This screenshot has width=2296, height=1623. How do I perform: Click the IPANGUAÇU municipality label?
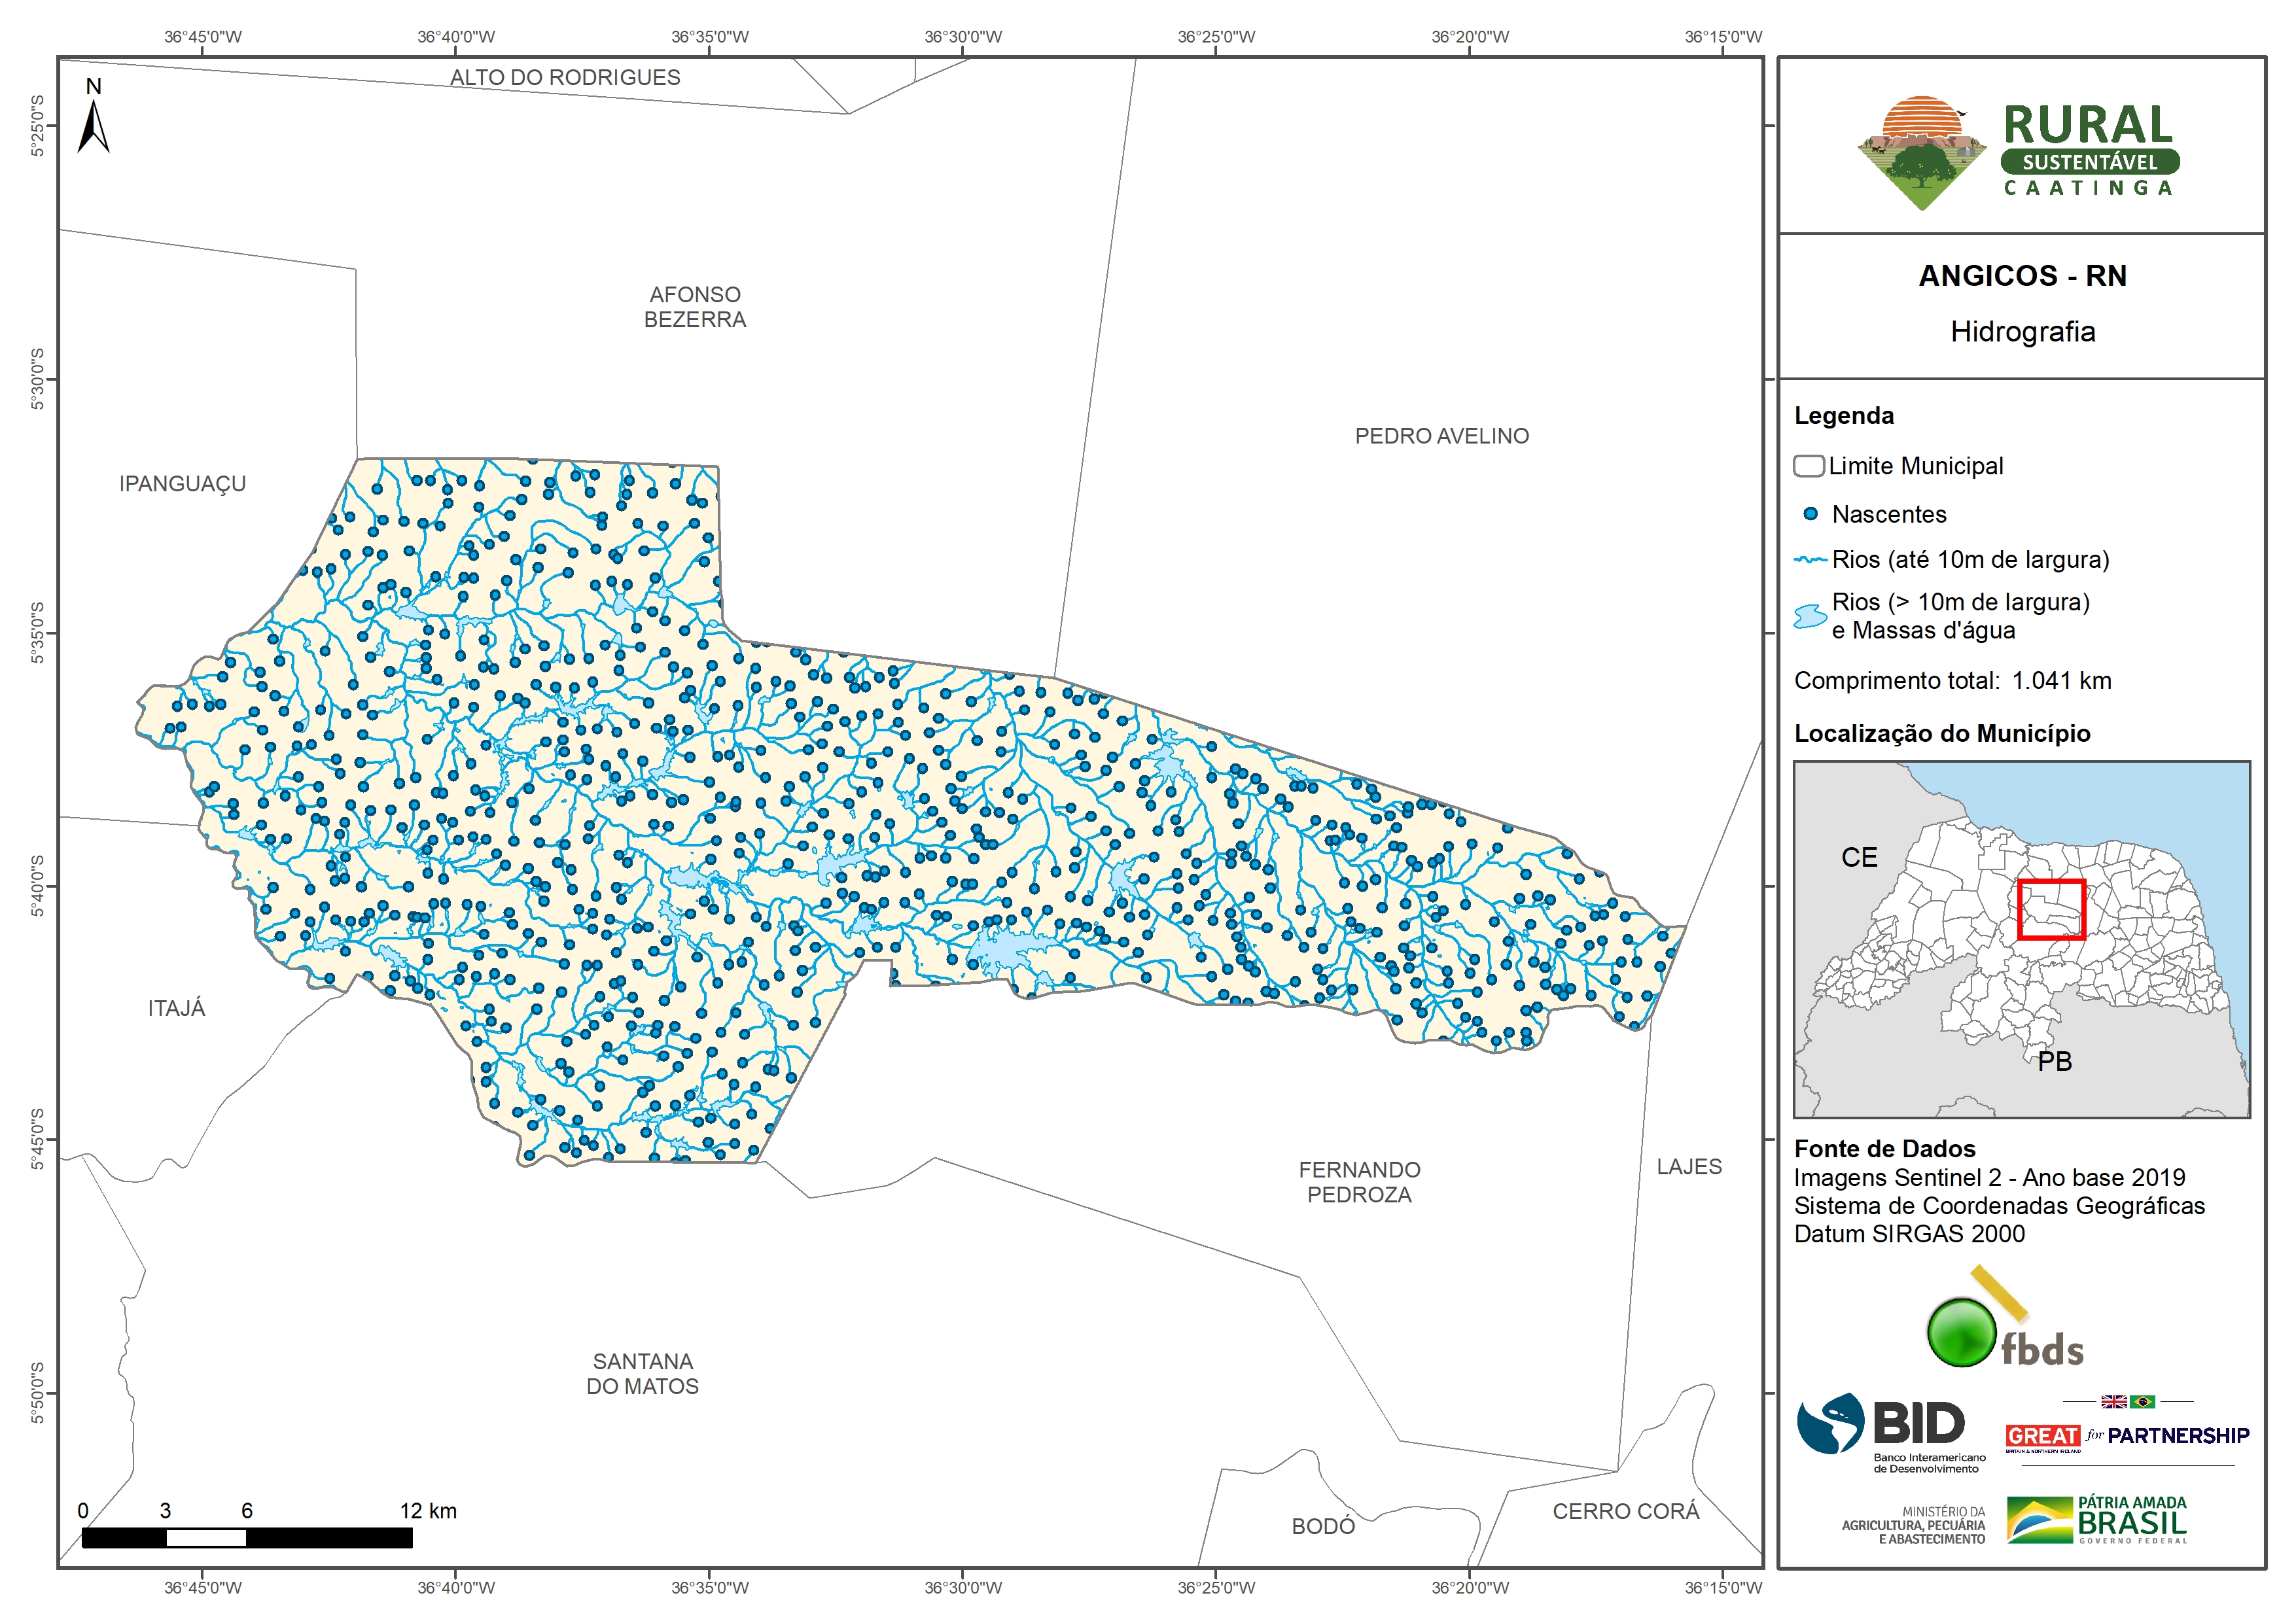pyautogui.click(x=182, y=484)
